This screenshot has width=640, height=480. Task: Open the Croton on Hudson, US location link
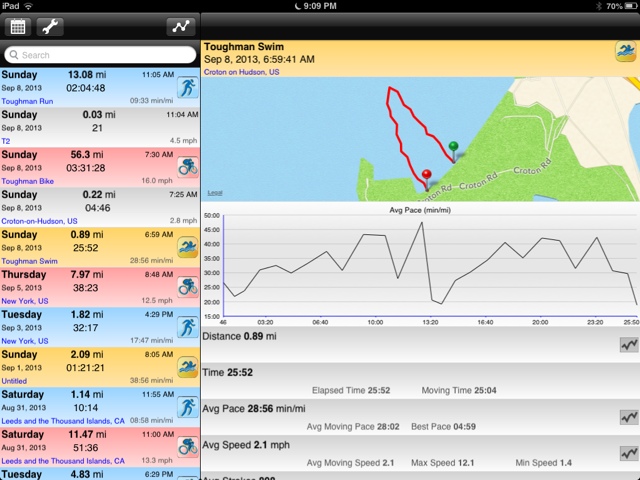pos(242,72)
